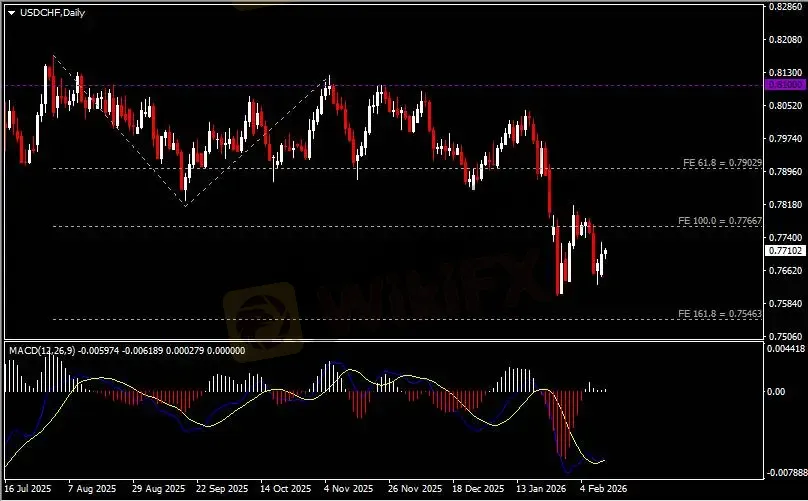Click the current price tag 0.77102
808x501 pixels.
tap(784, 254)
